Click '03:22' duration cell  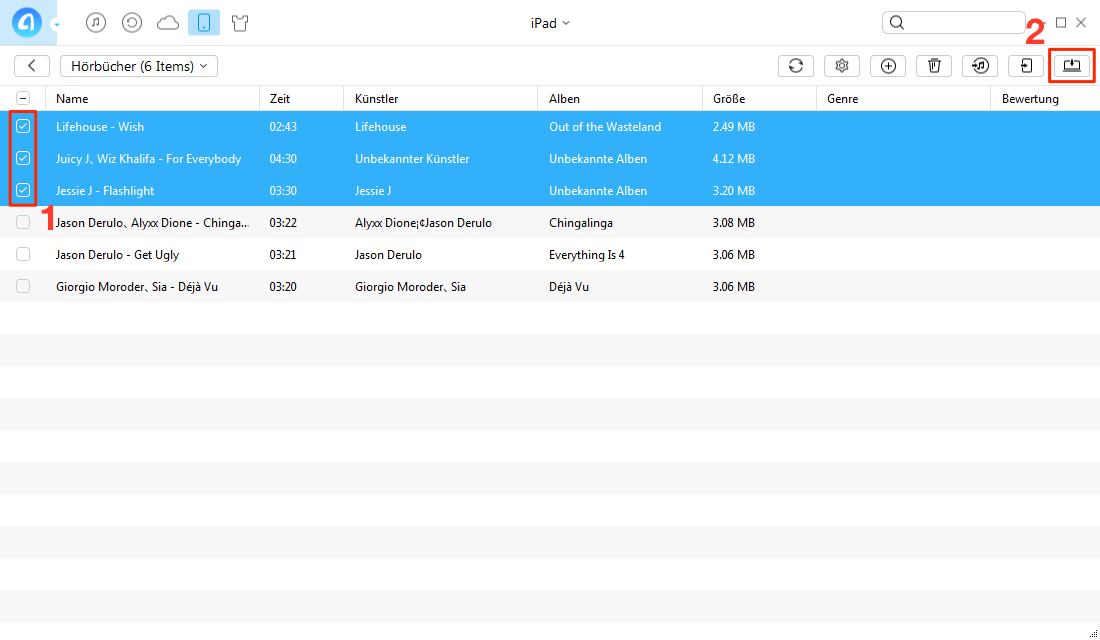pos(283,222)
